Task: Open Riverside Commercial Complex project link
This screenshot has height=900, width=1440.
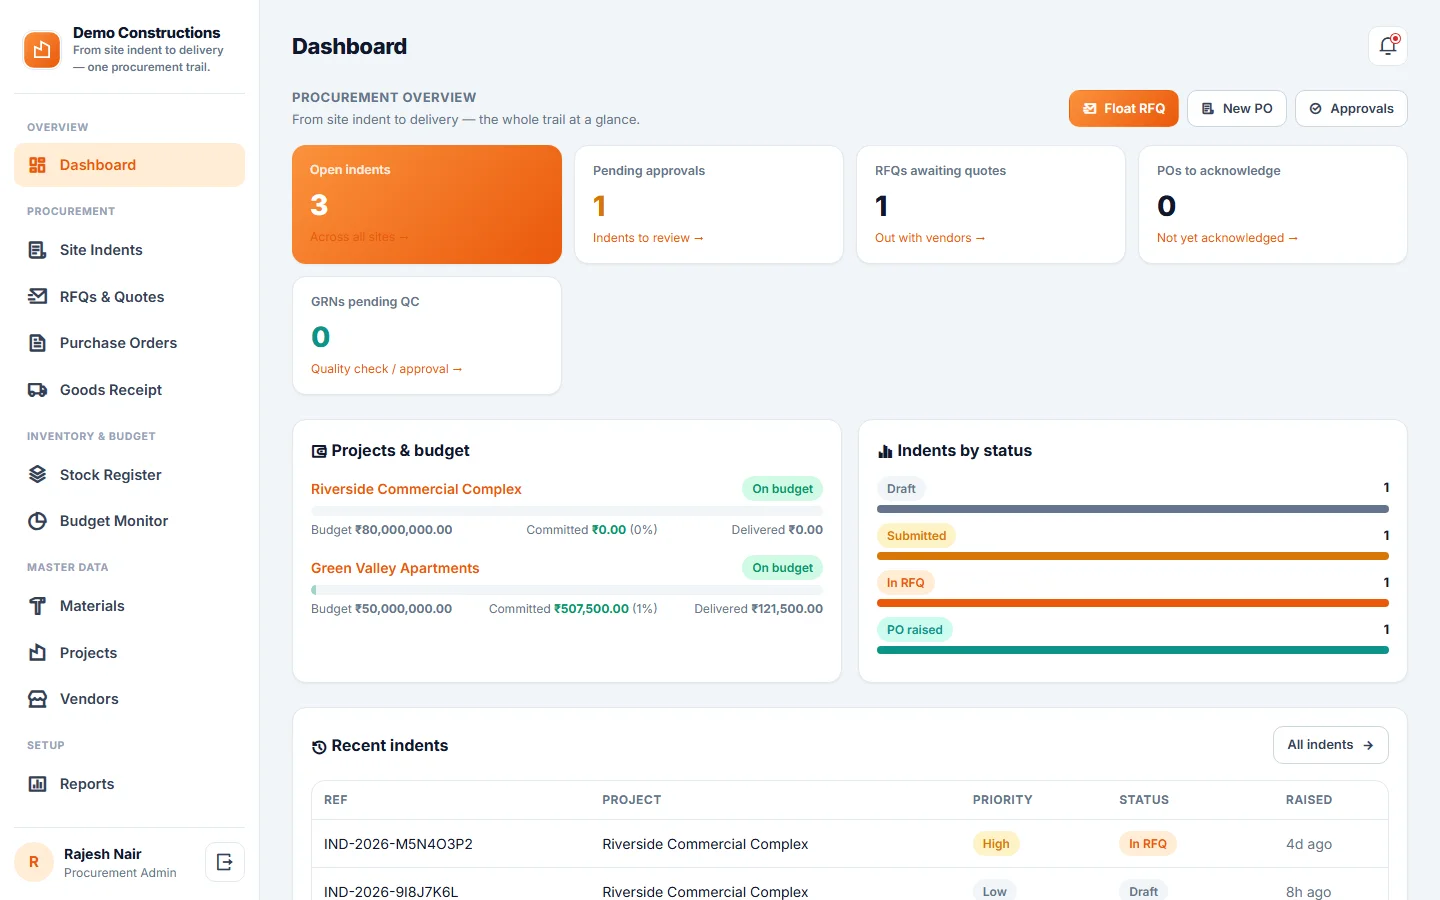Action: tap(416, 489)
